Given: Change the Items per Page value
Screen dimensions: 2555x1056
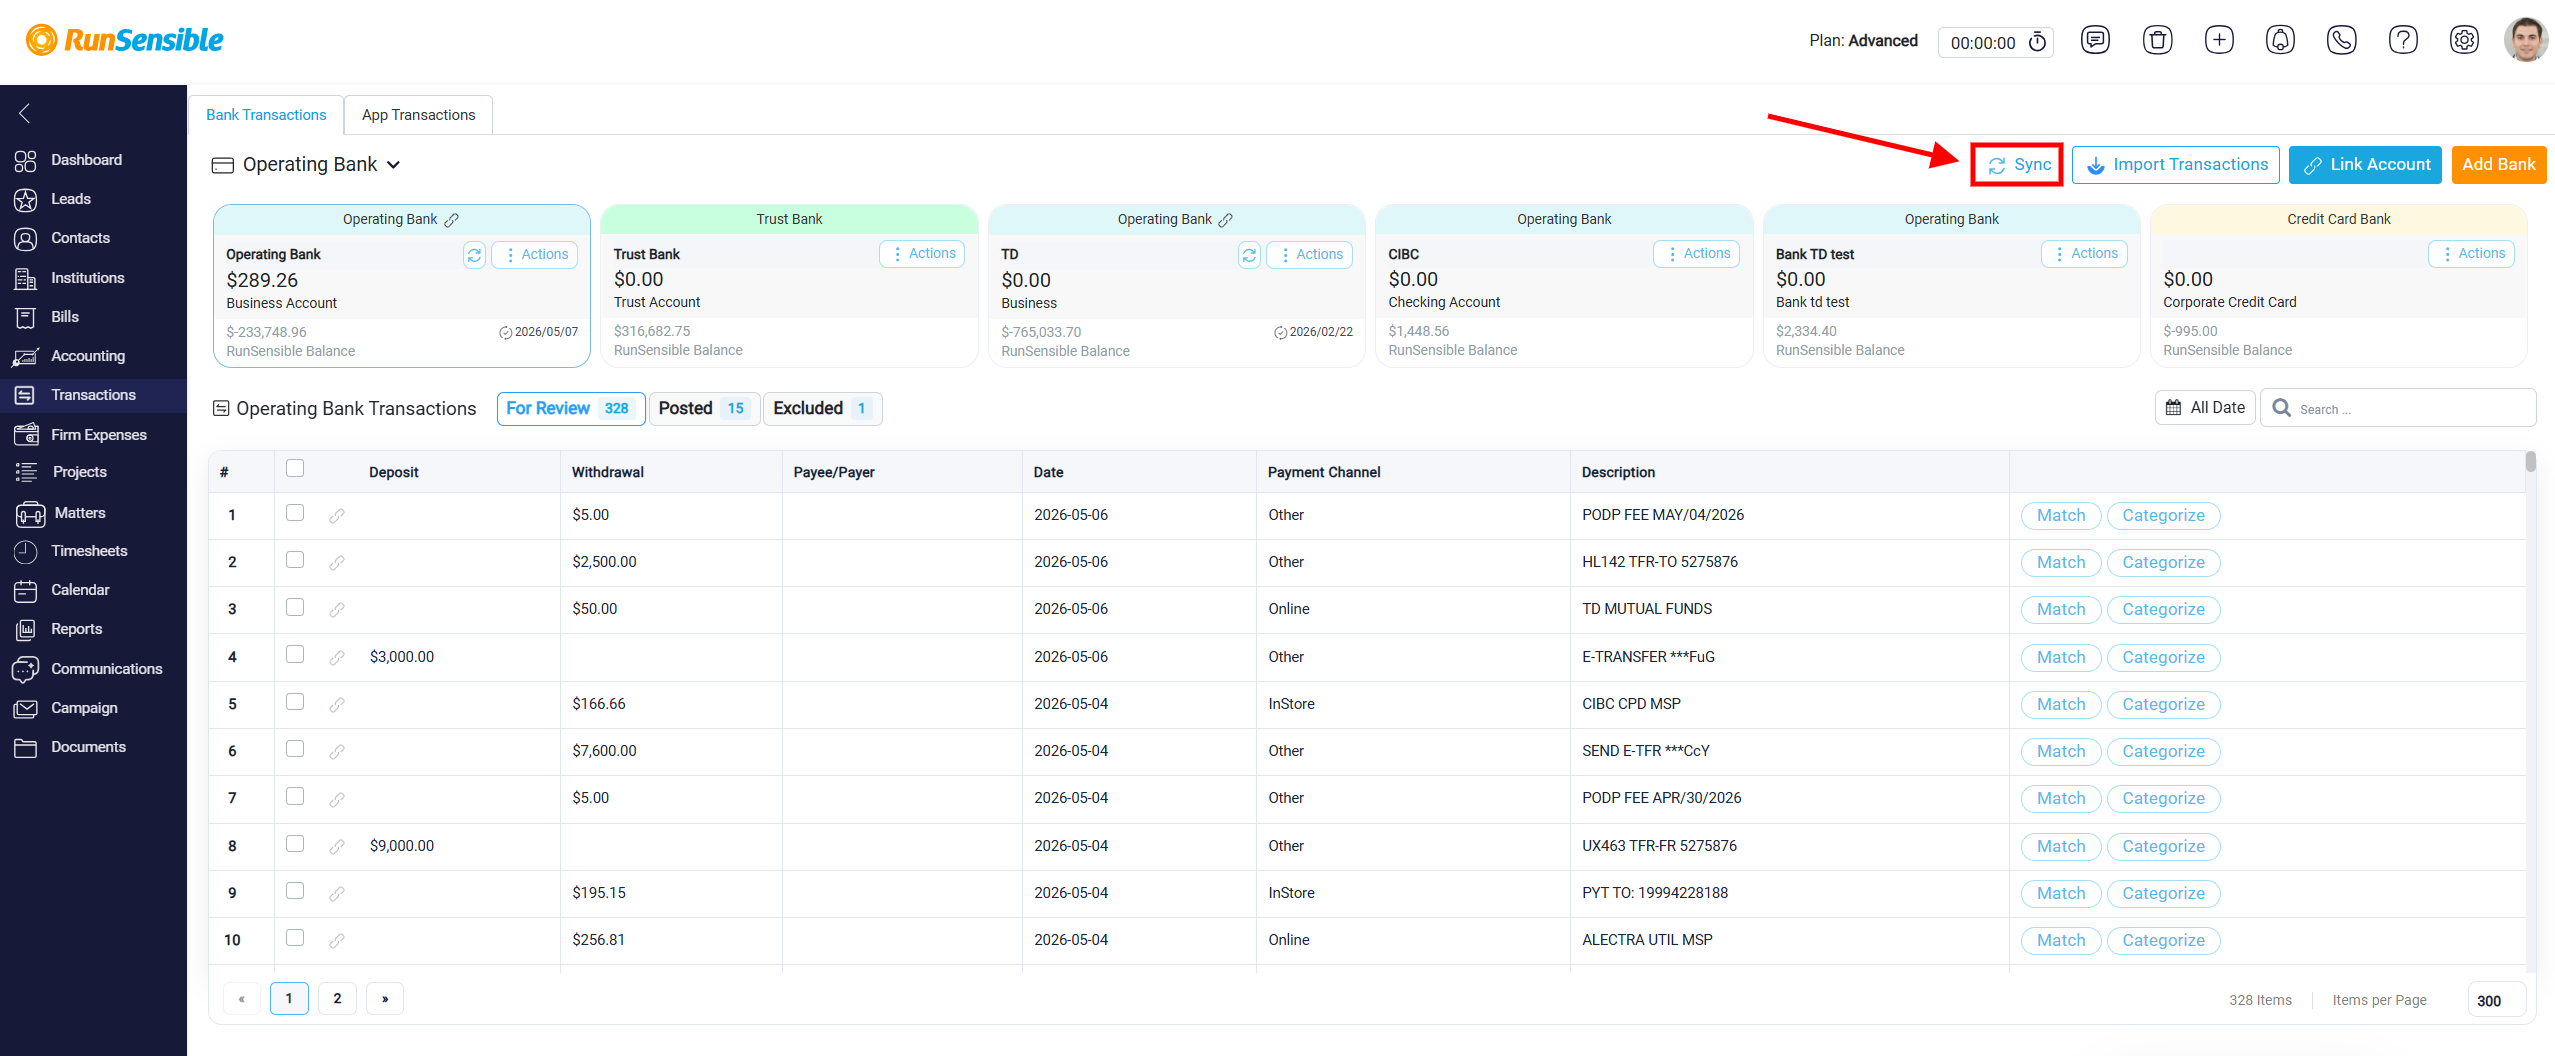Looking at the screenshot, I should pos(2497,1001).
